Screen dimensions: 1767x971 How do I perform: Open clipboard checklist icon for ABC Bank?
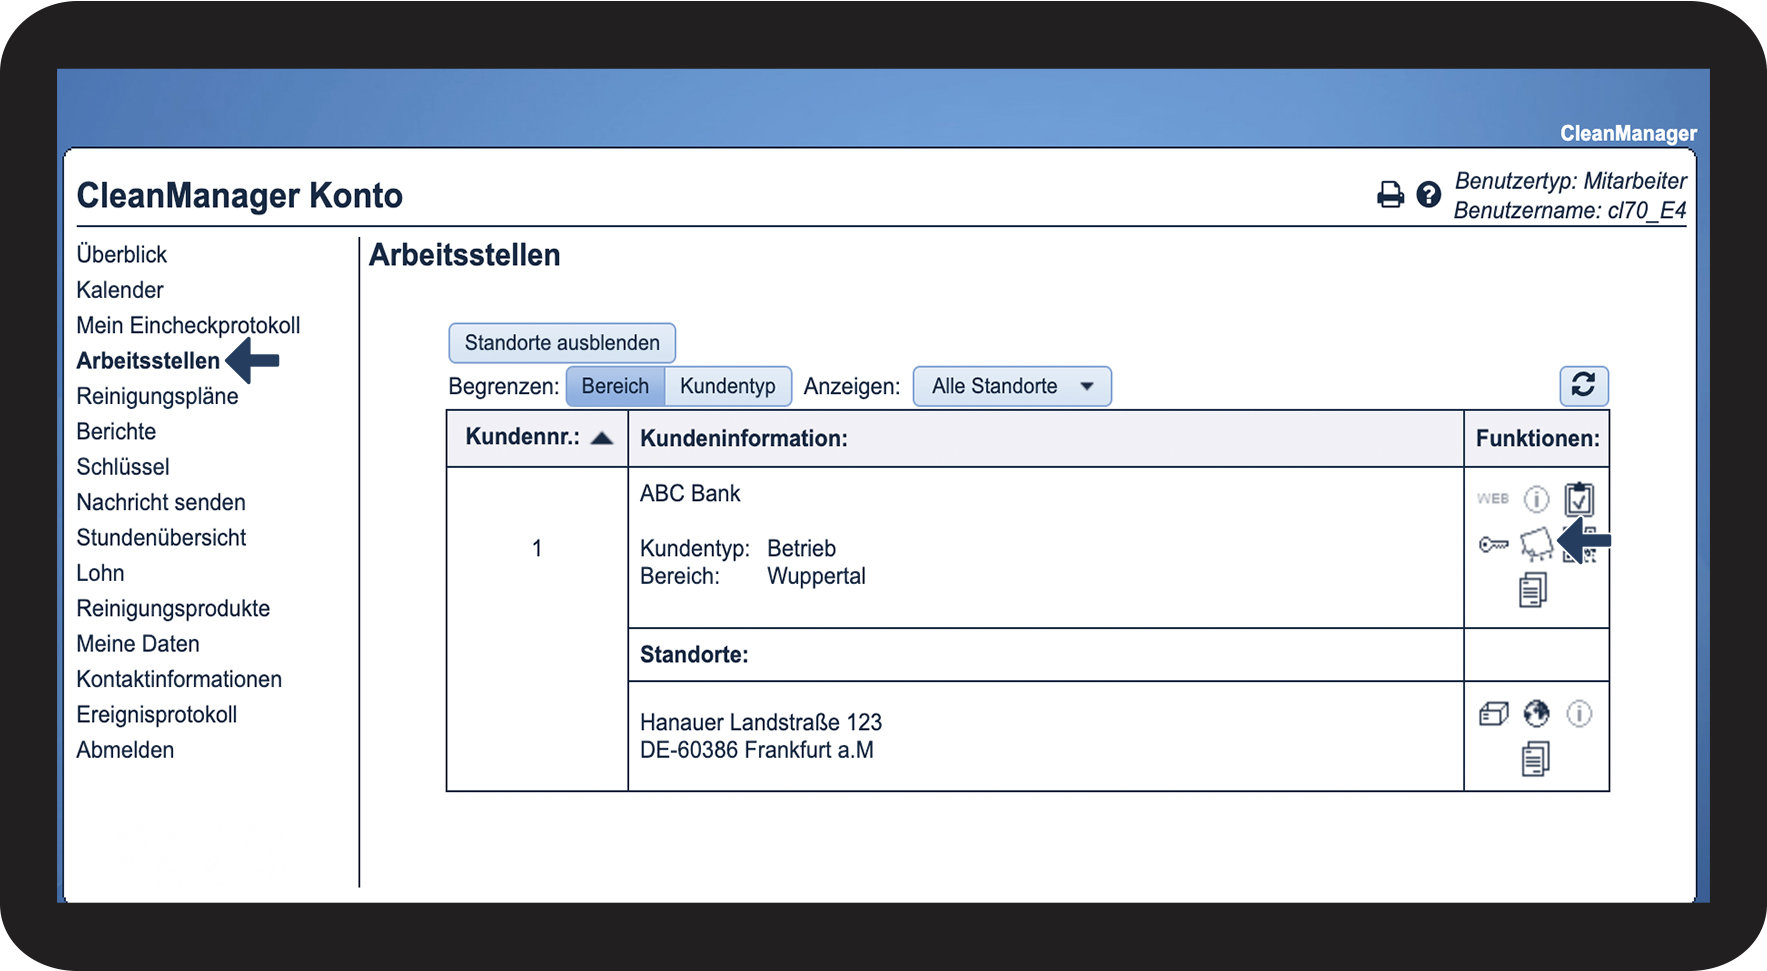(1579, 498)
